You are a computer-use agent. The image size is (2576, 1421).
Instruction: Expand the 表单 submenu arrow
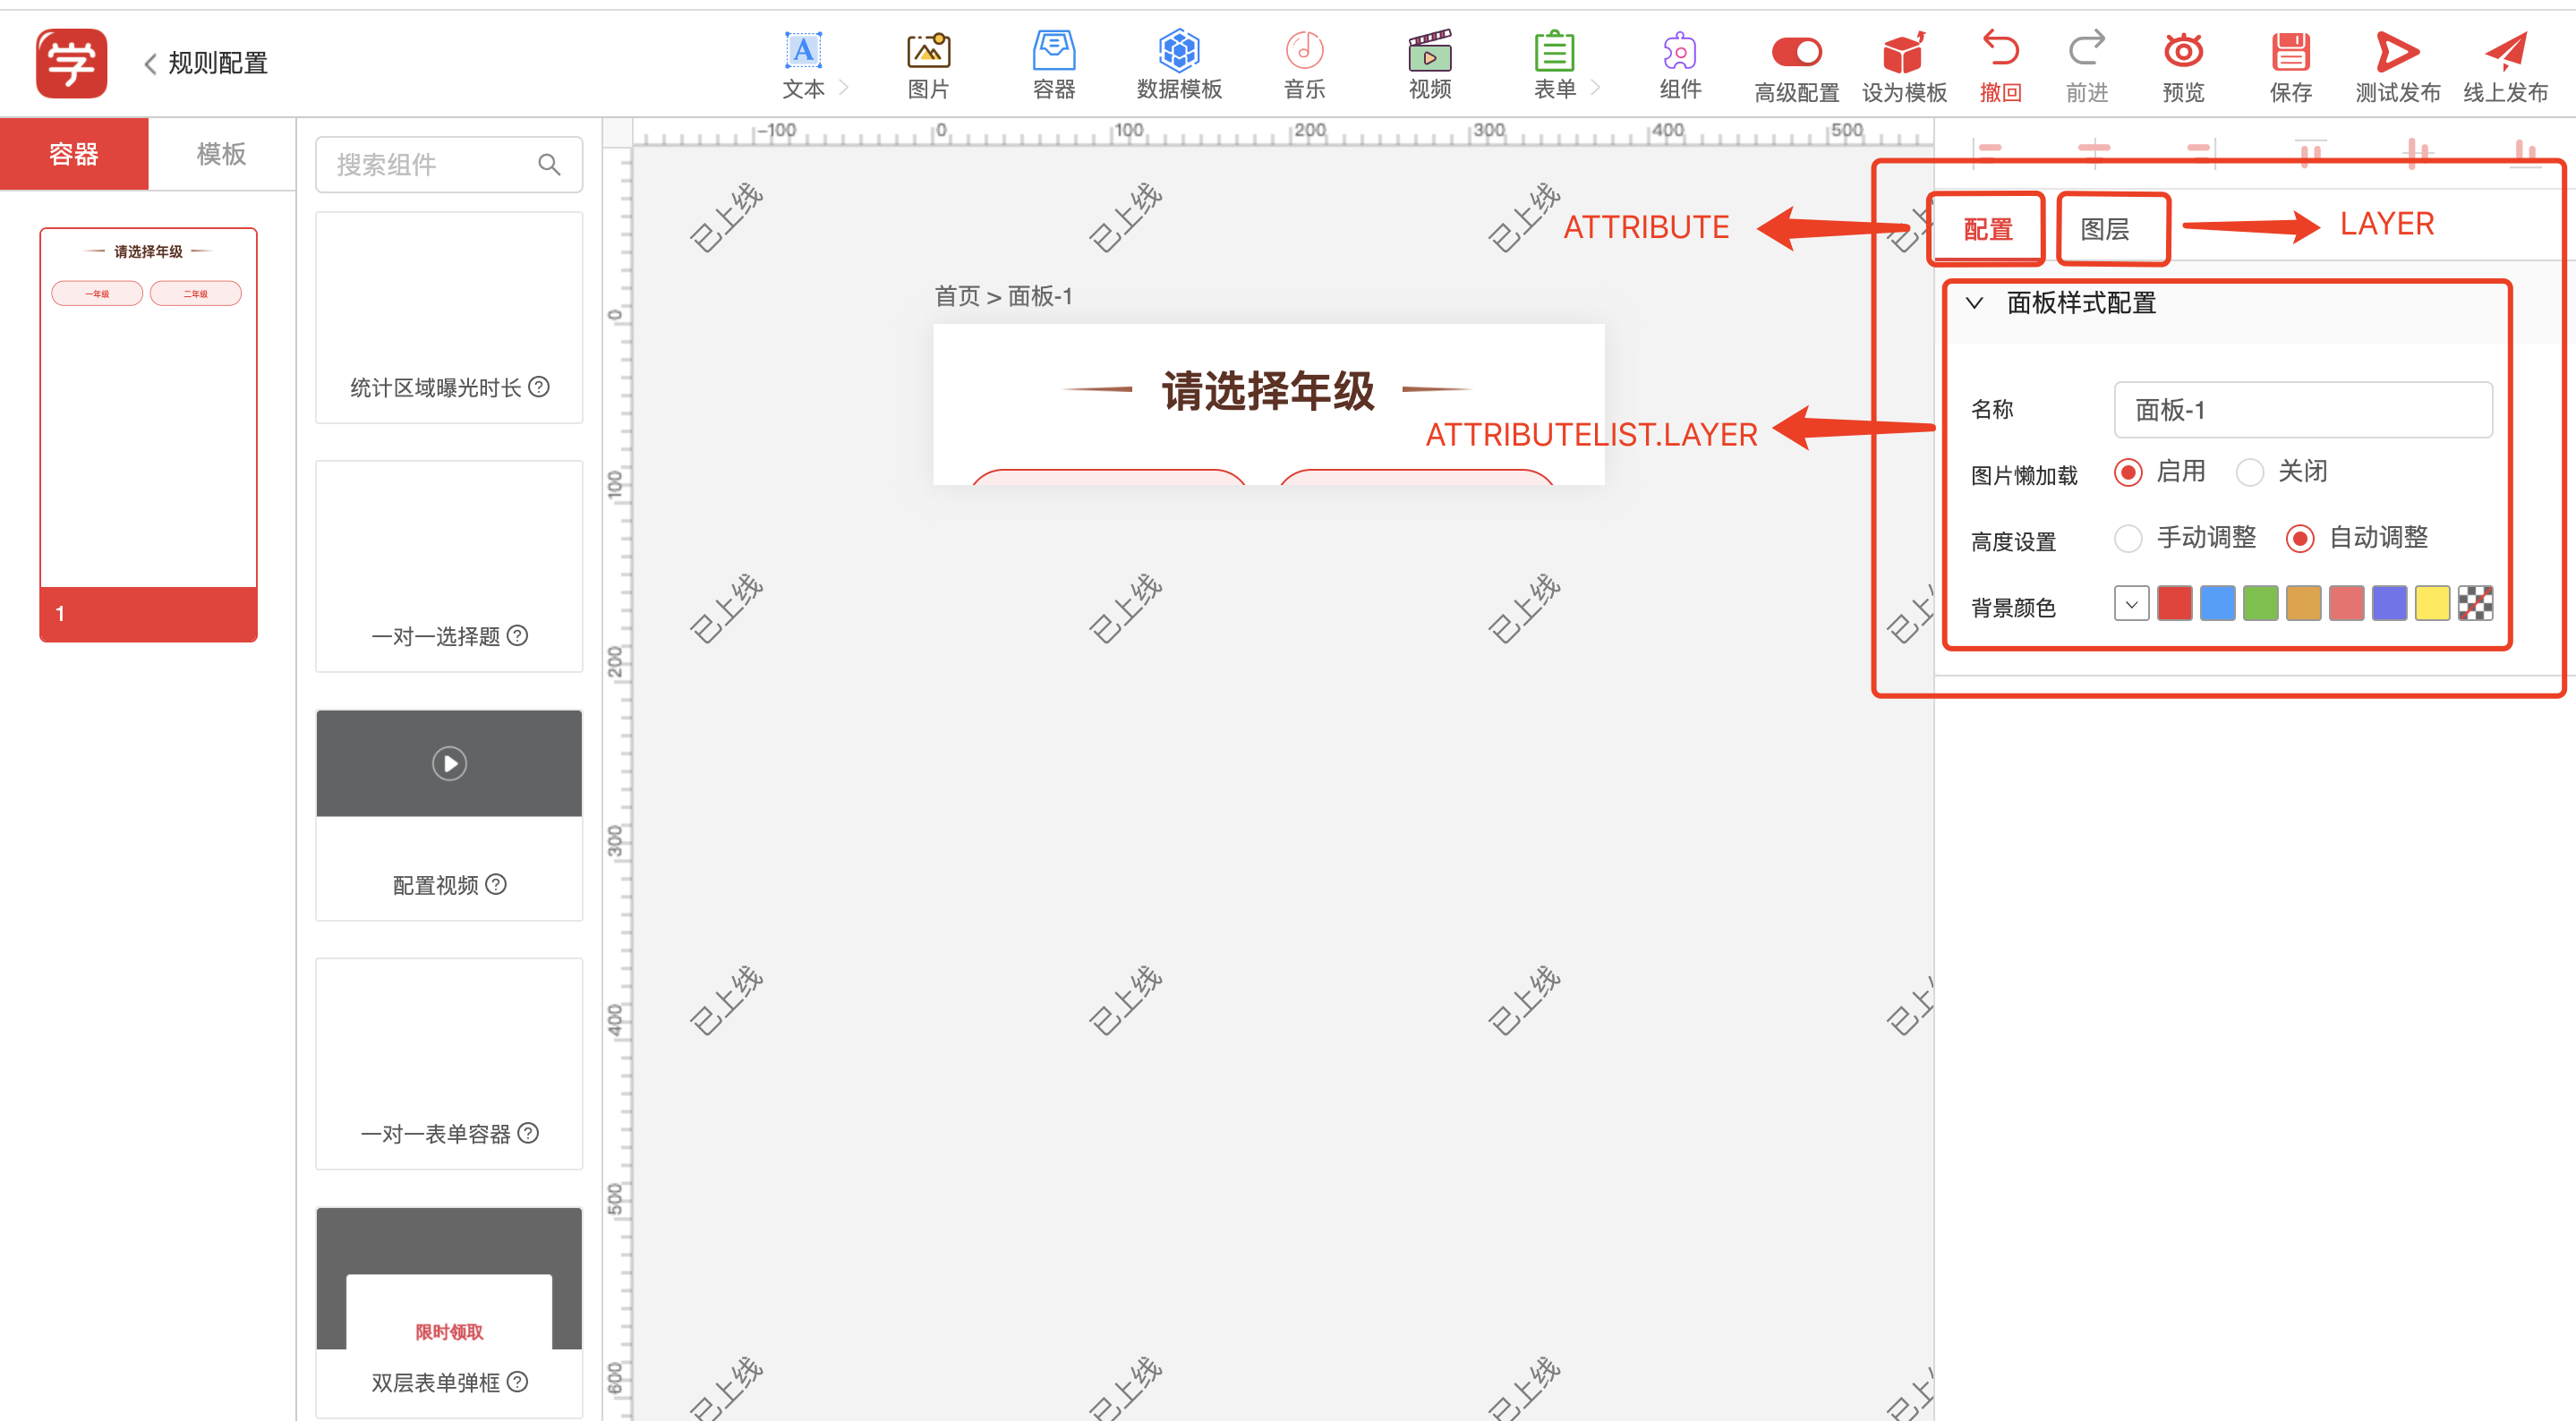point(1596,88)
